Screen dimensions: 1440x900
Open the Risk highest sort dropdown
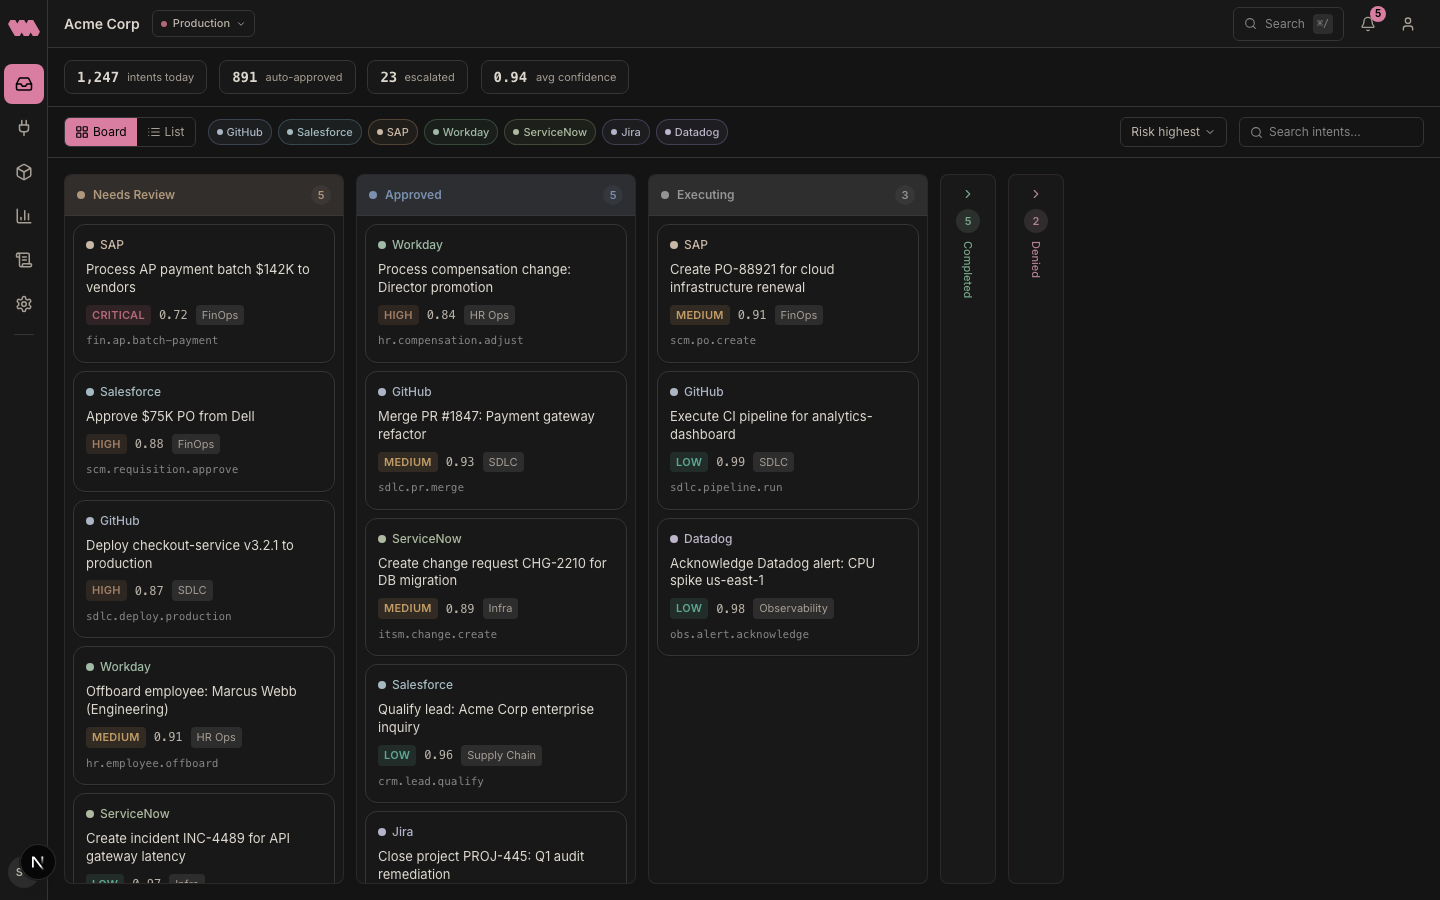pyautogui.click(x=1172, y=132)
